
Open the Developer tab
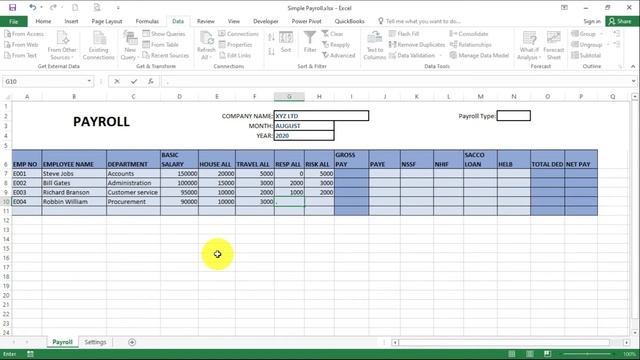tap(266, 21)
